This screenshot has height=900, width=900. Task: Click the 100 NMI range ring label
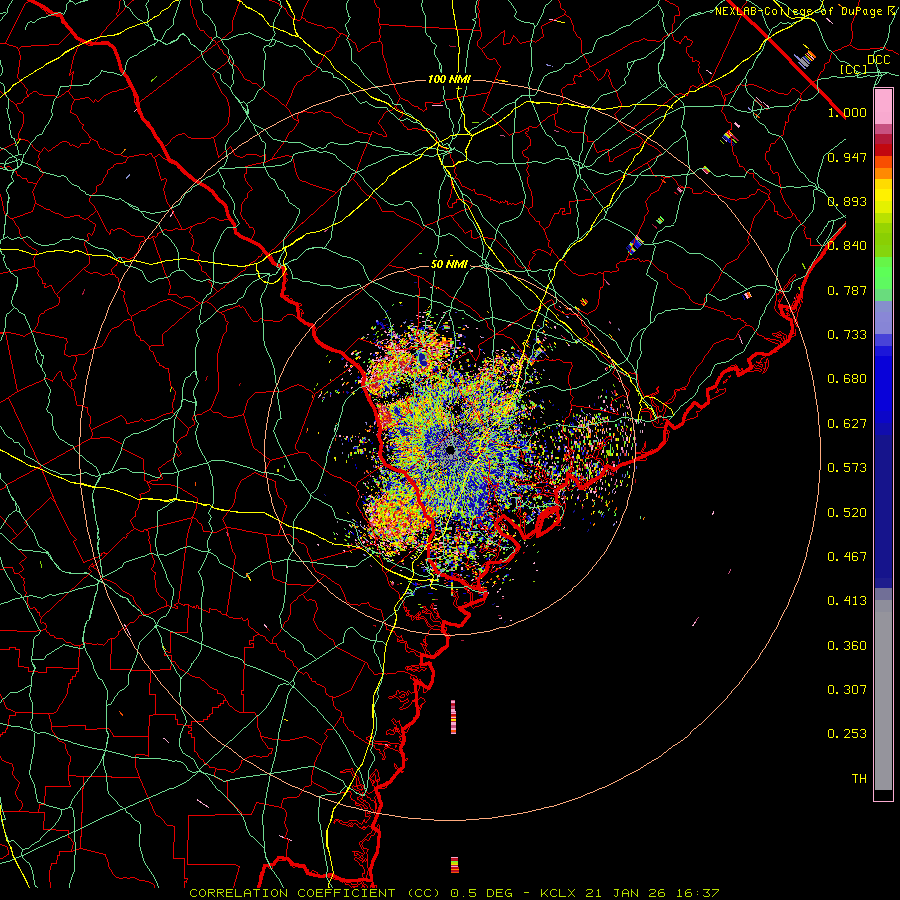[x=449, y=79]
